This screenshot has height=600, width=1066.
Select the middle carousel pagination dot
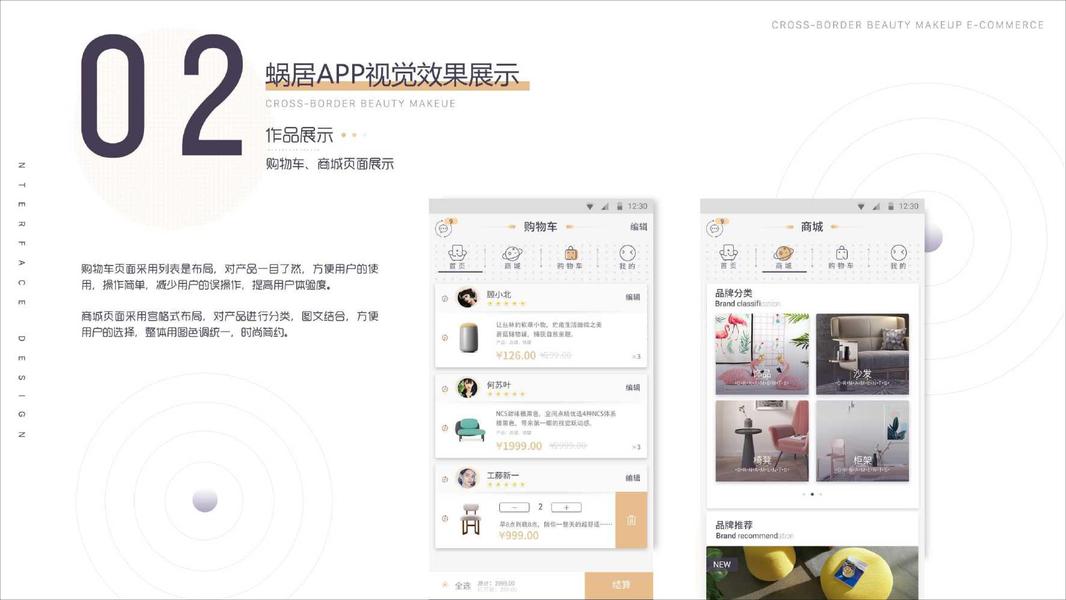point(812,494)
